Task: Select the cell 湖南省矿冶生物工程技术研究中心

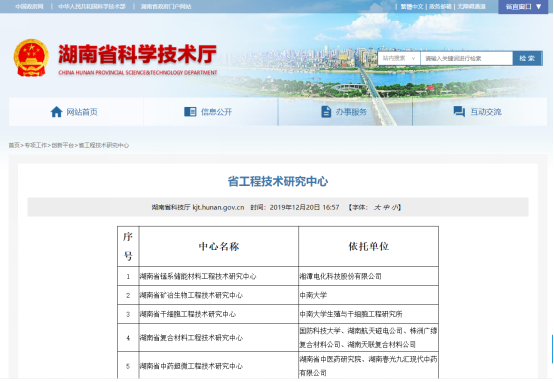Action: [219, 295]
